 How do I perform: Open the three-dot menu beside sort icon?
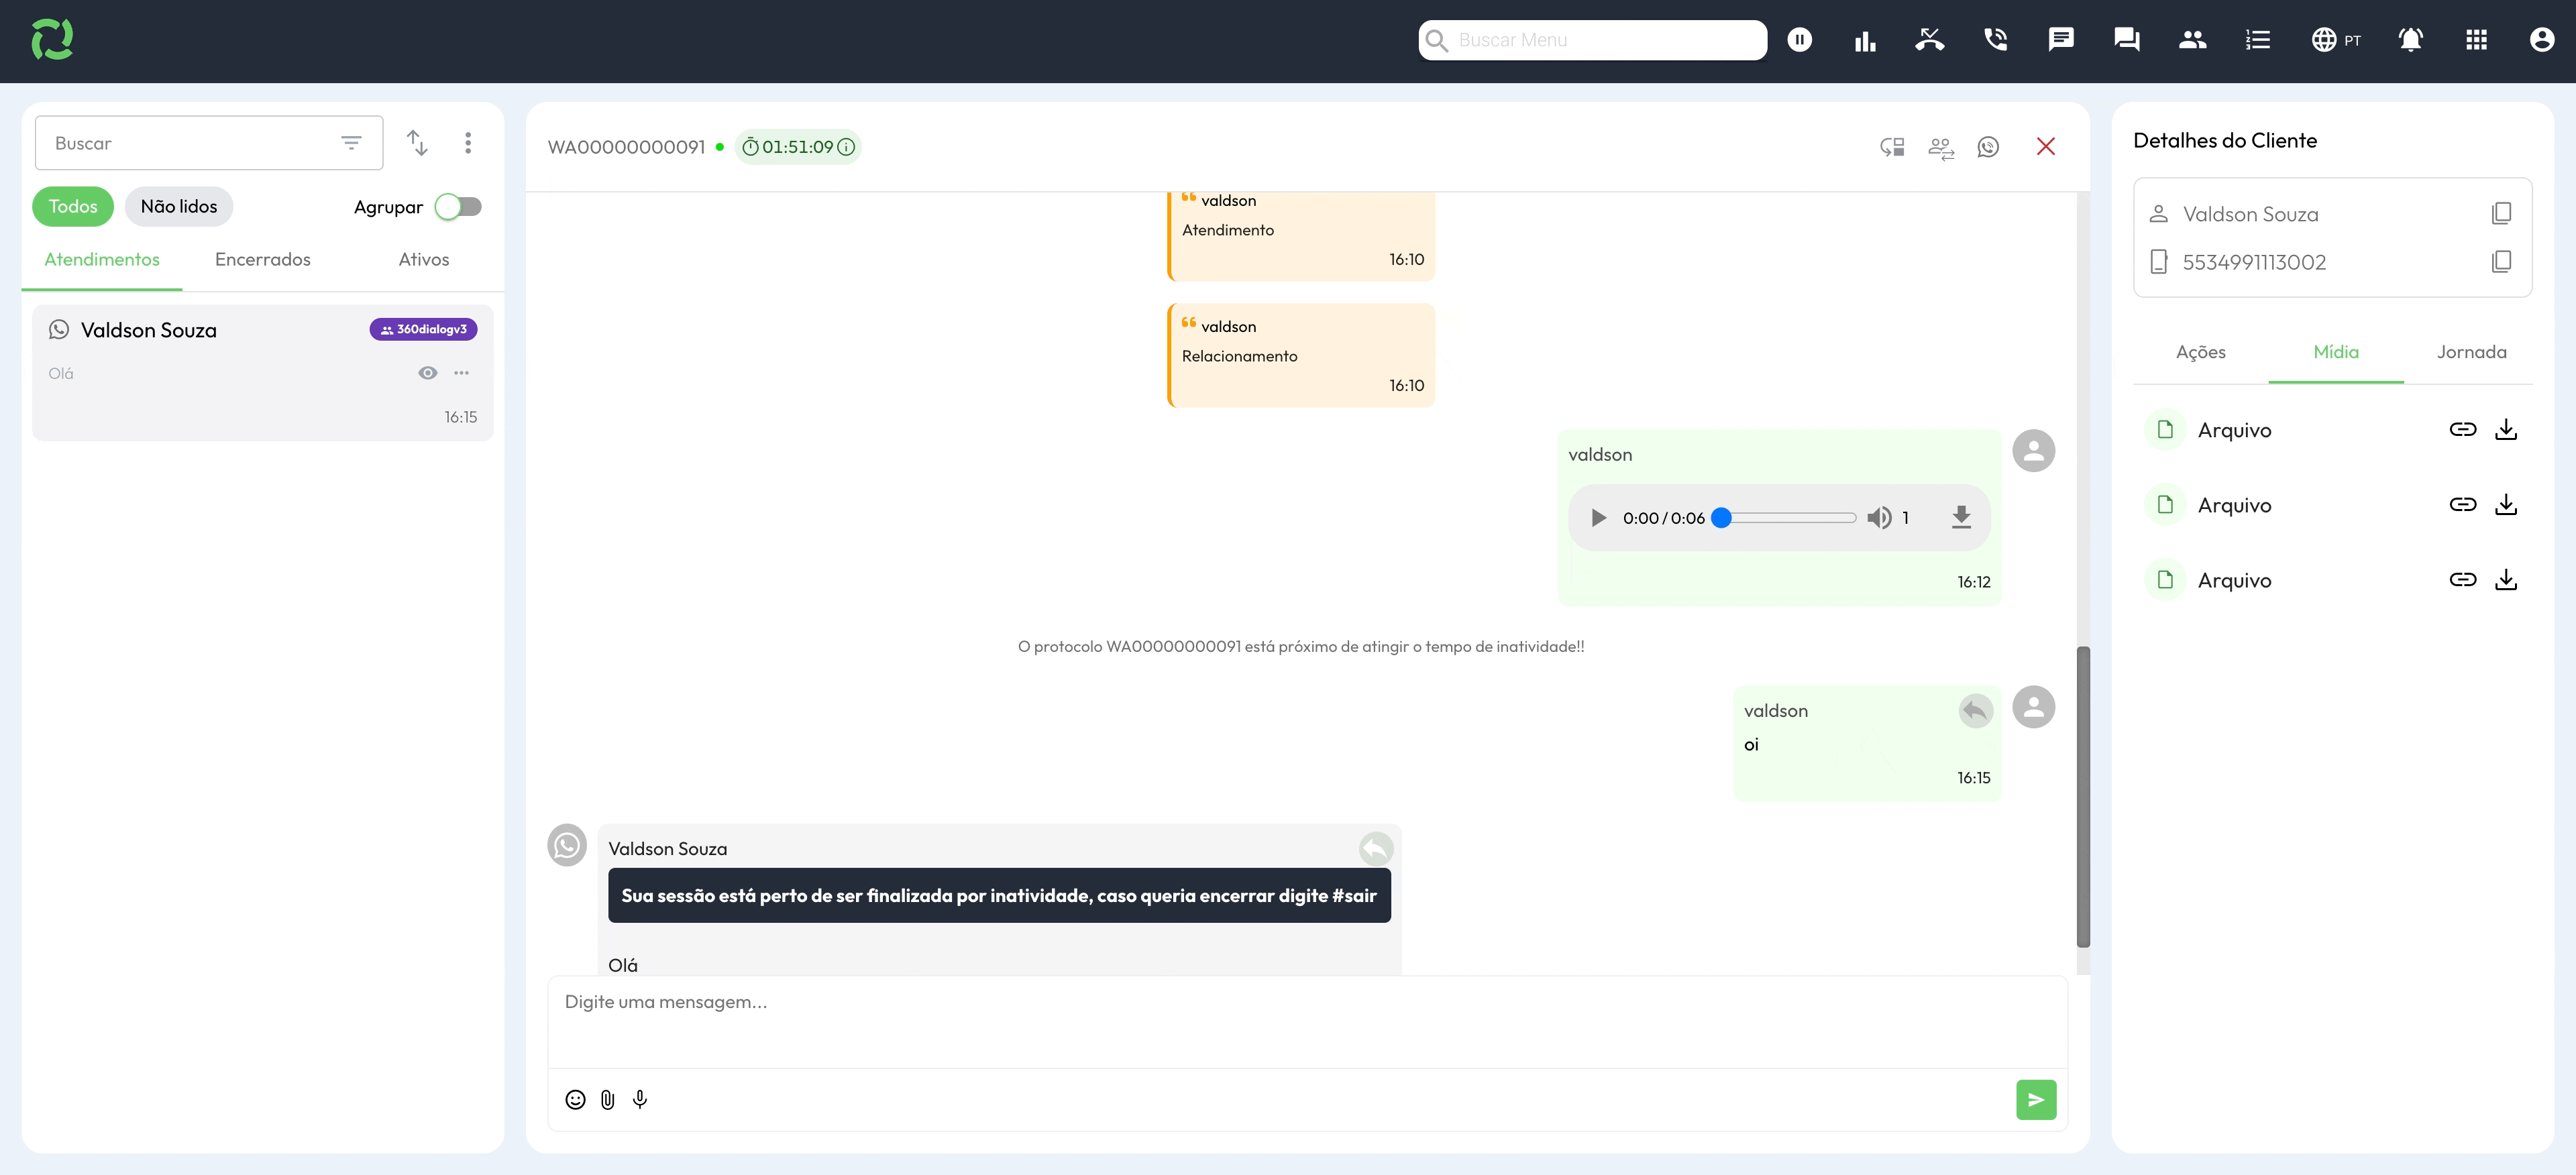[x=468, y=143]
